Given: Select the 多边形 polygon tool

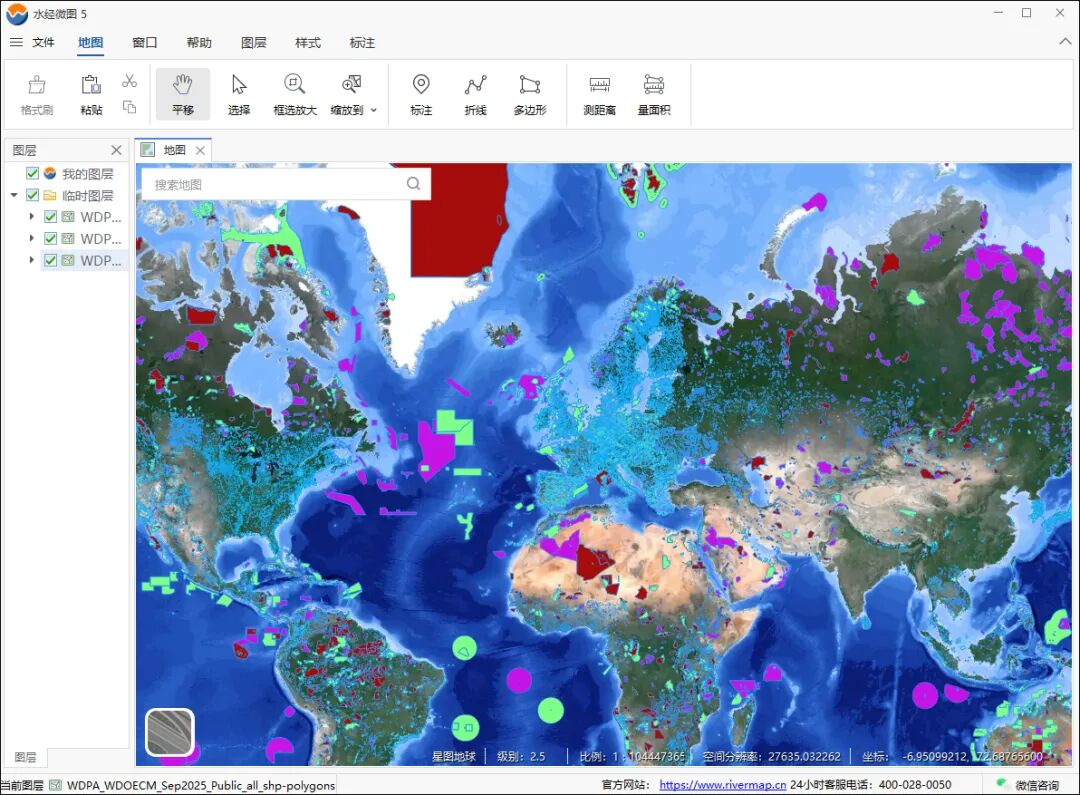Looking at the screenshot, I should click(x=530, y=94).
